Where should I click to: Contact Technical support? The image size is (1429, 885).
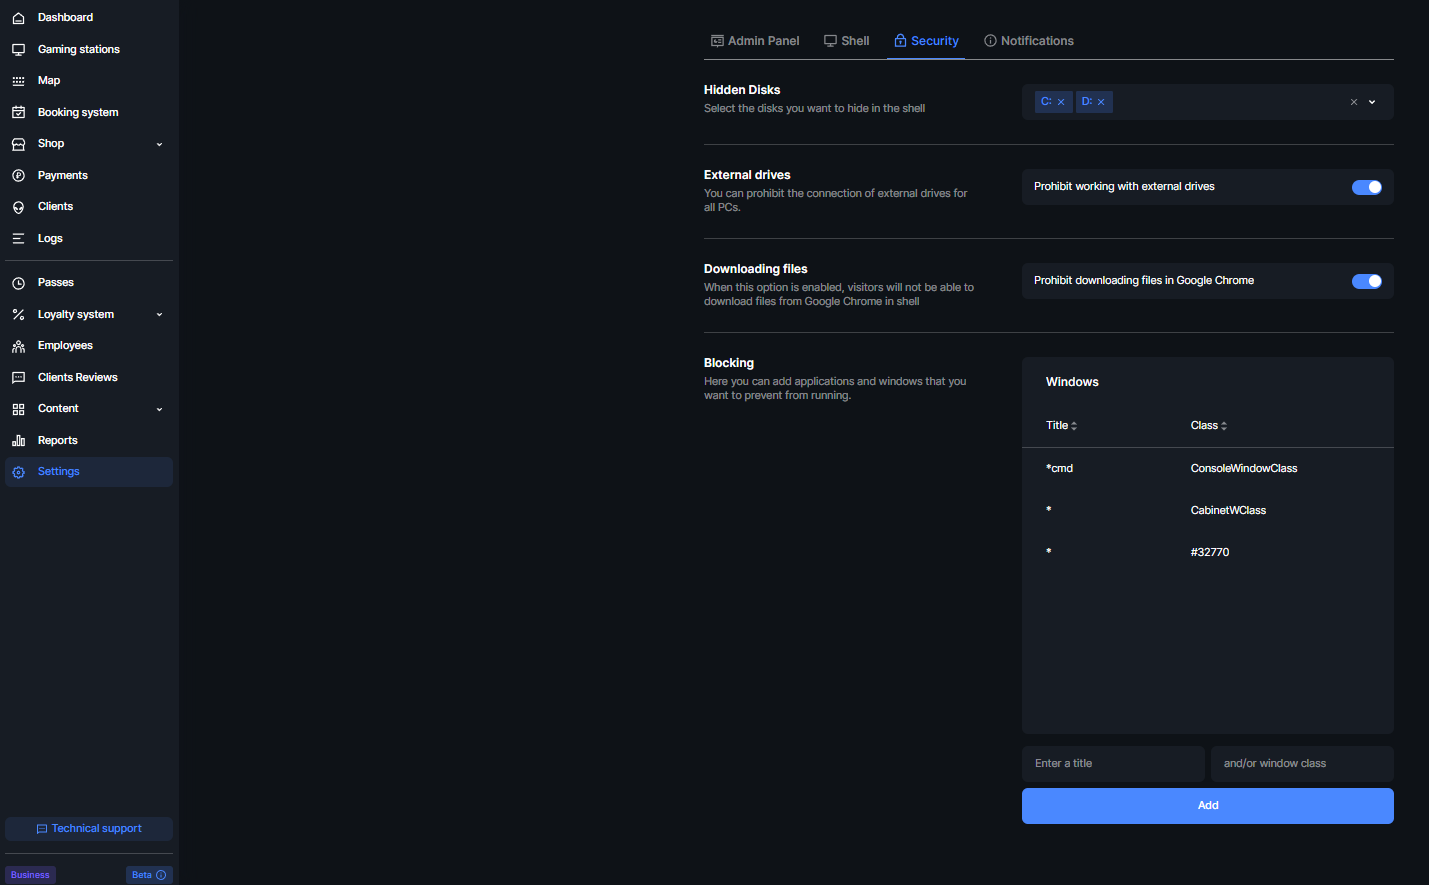click(x=88, y=828)
